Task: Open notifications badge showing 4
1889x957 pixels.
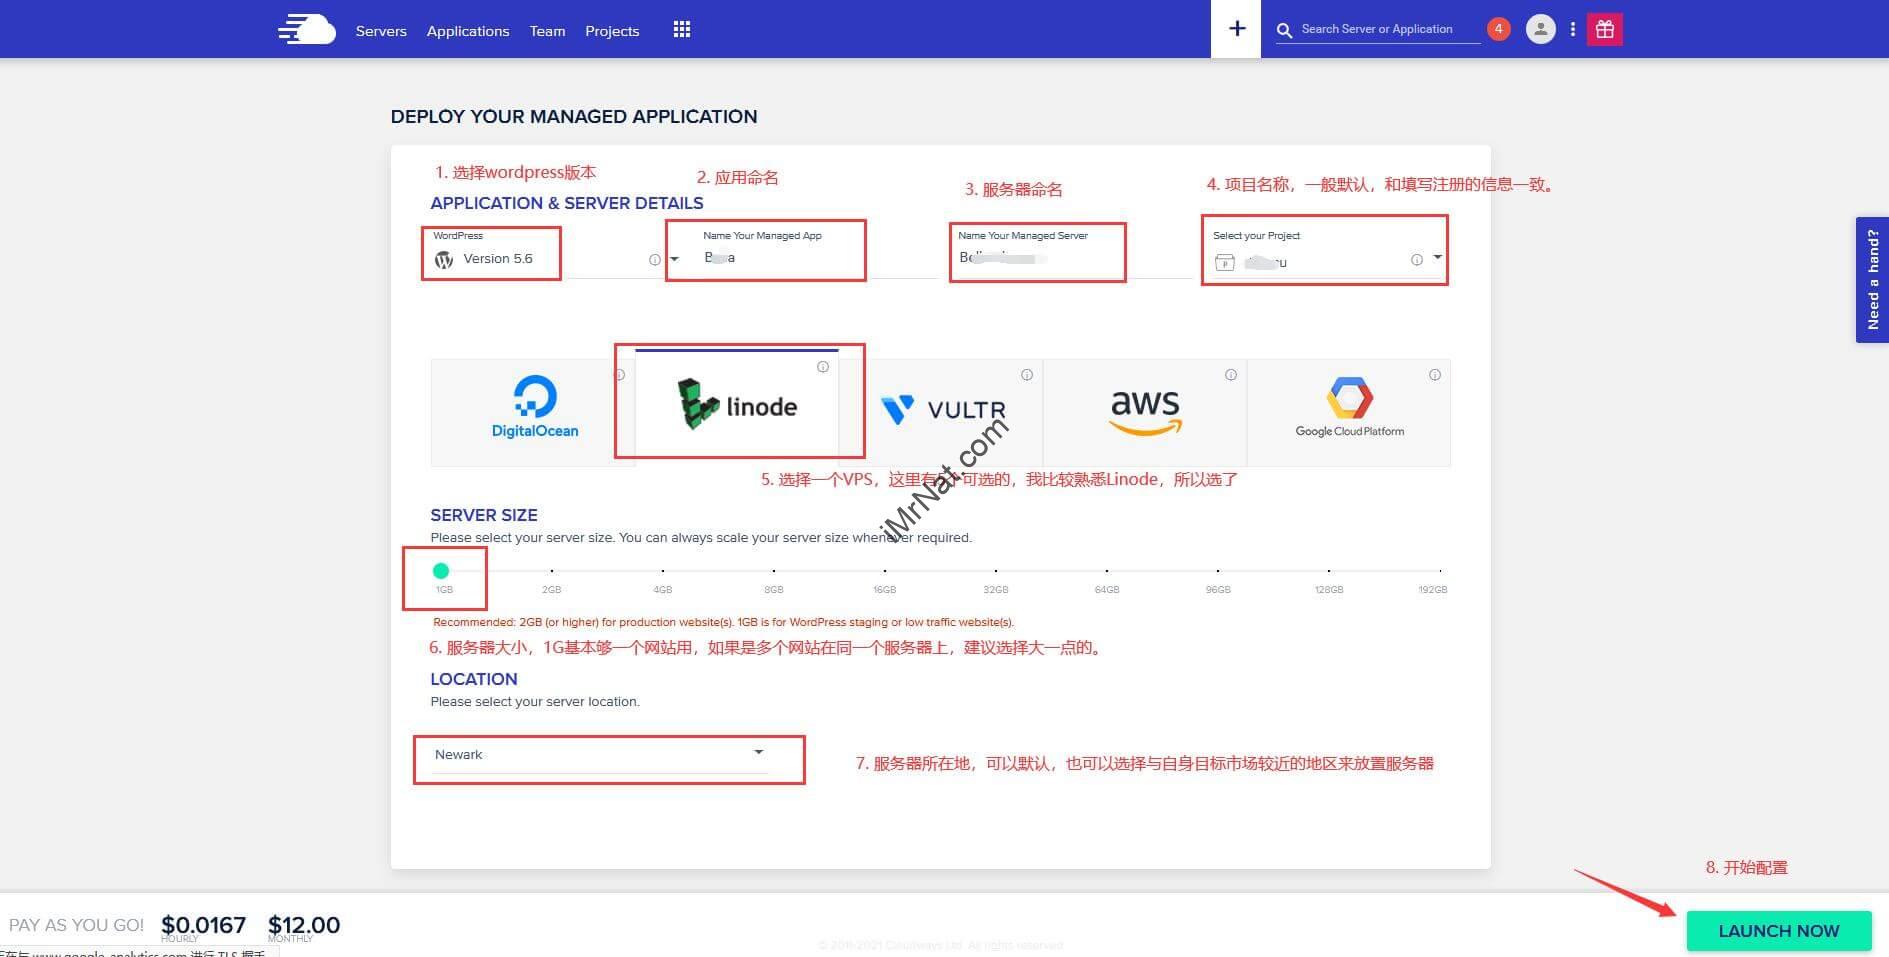Action: [1498, 29]
